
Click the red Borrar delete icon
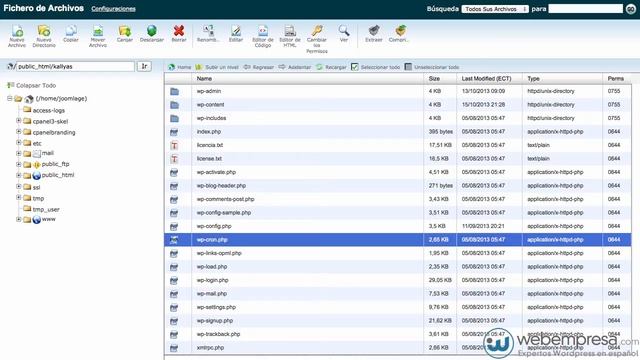(x=179, y=31)
